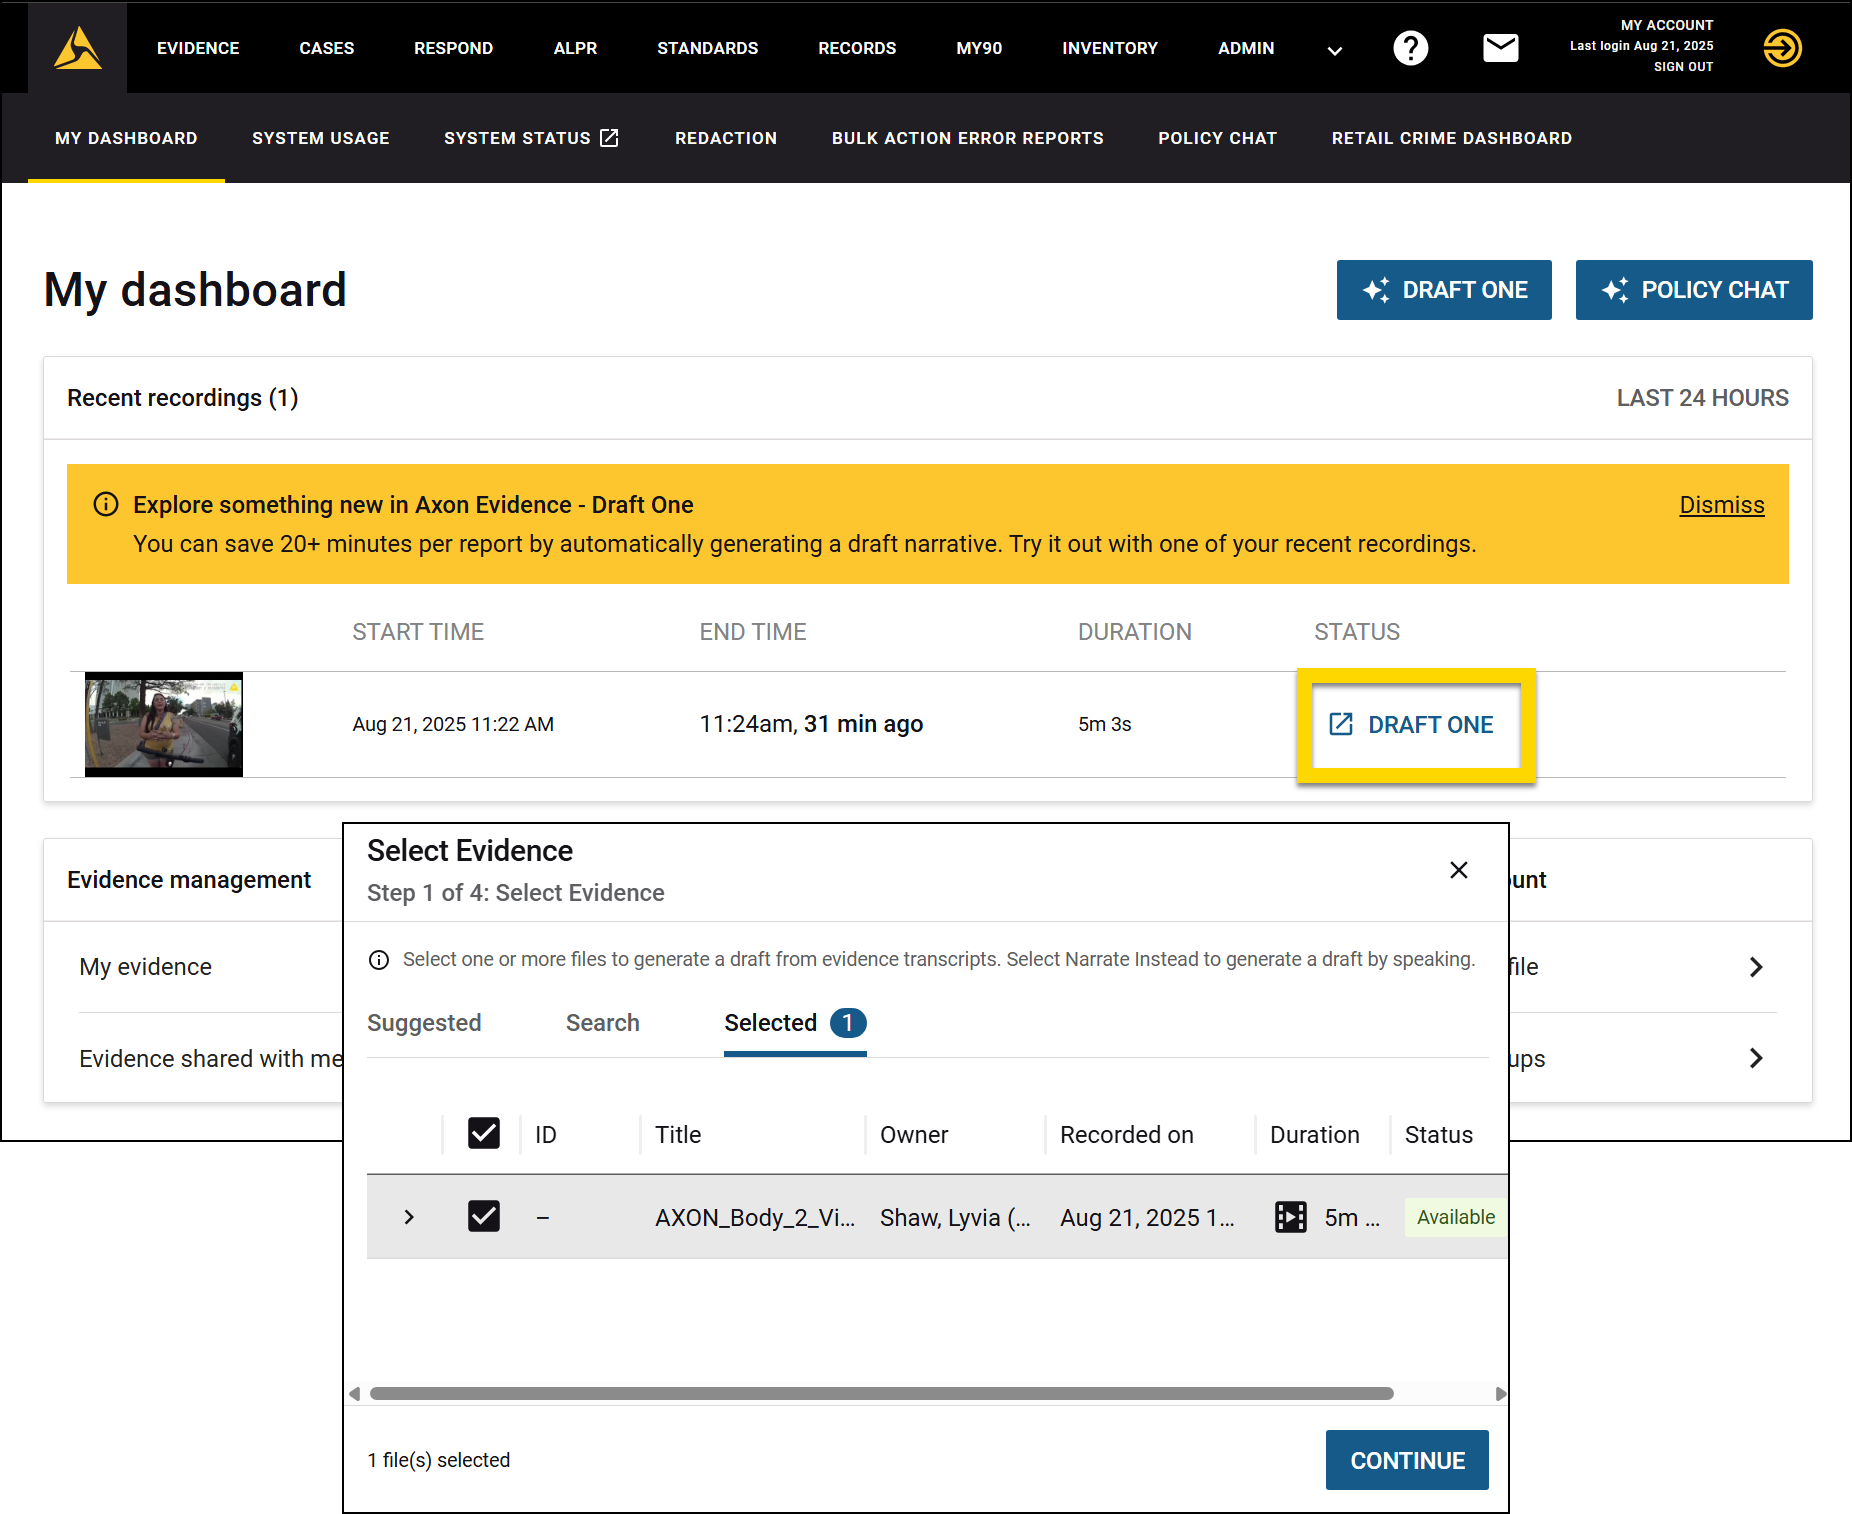Click the sign out arrow icon

tap(1782, 48)
